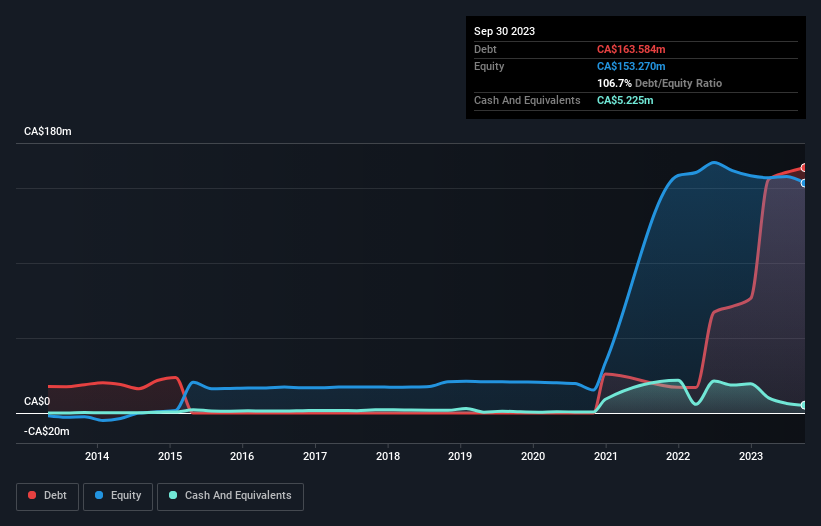The image size is (821, 526).
Task: Click the CA$180m y-axis label
Action: (x=48, y=131)
